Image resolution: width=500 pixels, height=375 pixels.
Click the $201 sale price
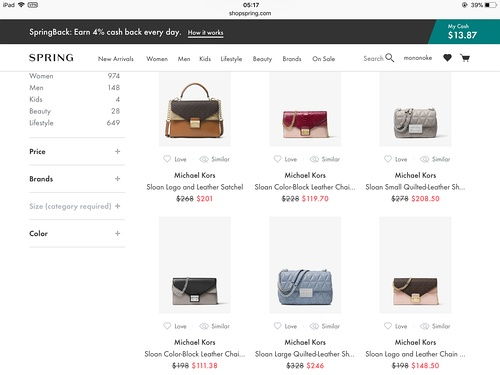tap(204, 199)
